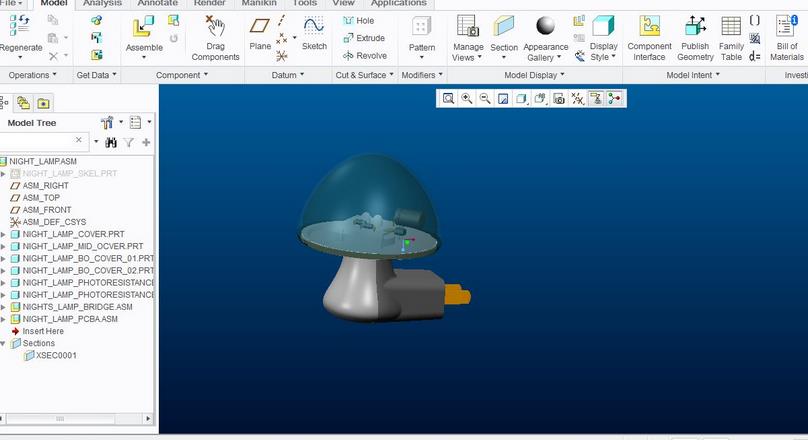Expand the NIGHT_LAMP_COVER.PRT tree node
808x440 pixels.
point(3,234)
